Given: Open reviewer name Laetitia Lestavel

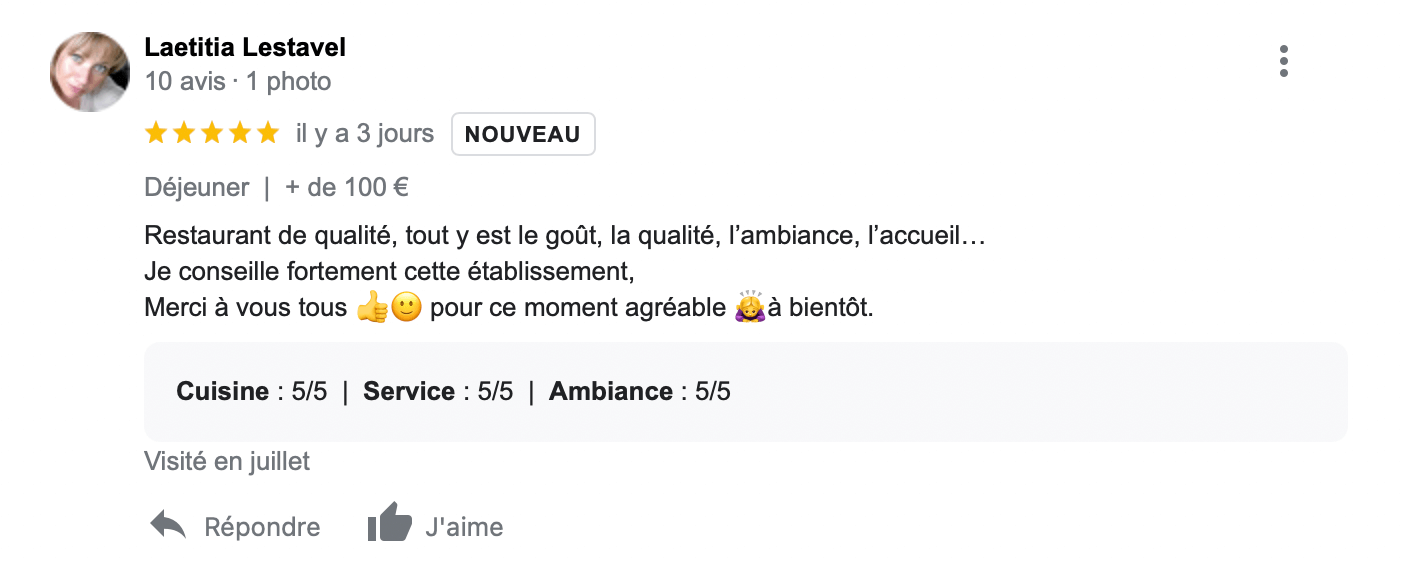Looking at the screenshot, I should tap(245, 47).
